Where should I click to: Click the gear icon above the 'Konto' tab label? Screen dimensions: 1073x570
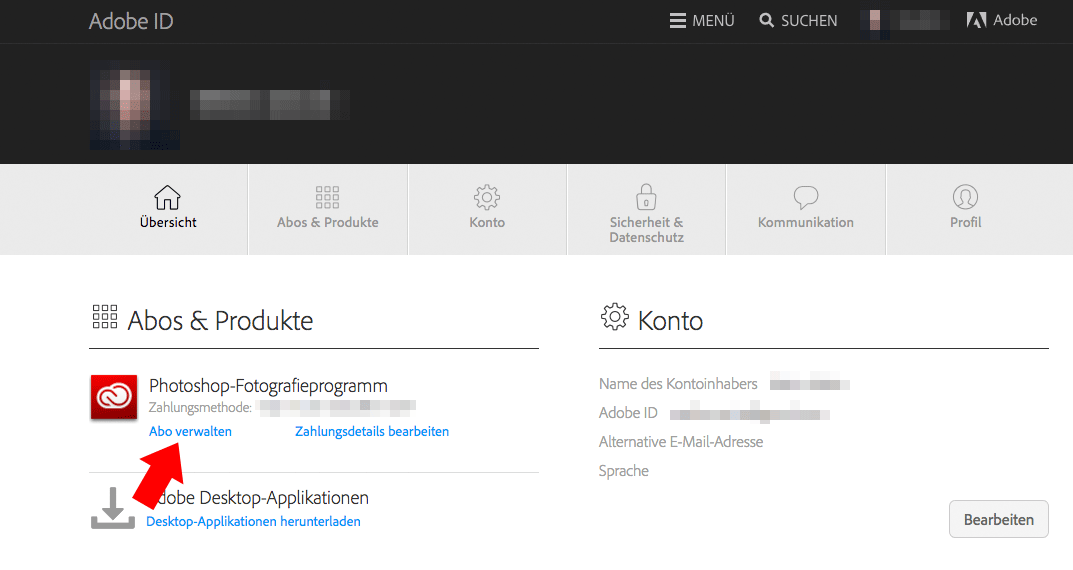click(487, 197)
